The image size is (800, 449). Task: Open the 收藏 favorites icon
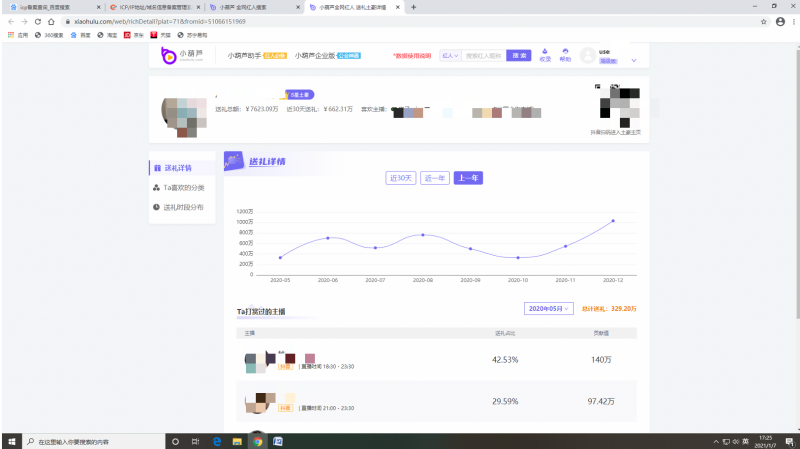pos(545,55)
